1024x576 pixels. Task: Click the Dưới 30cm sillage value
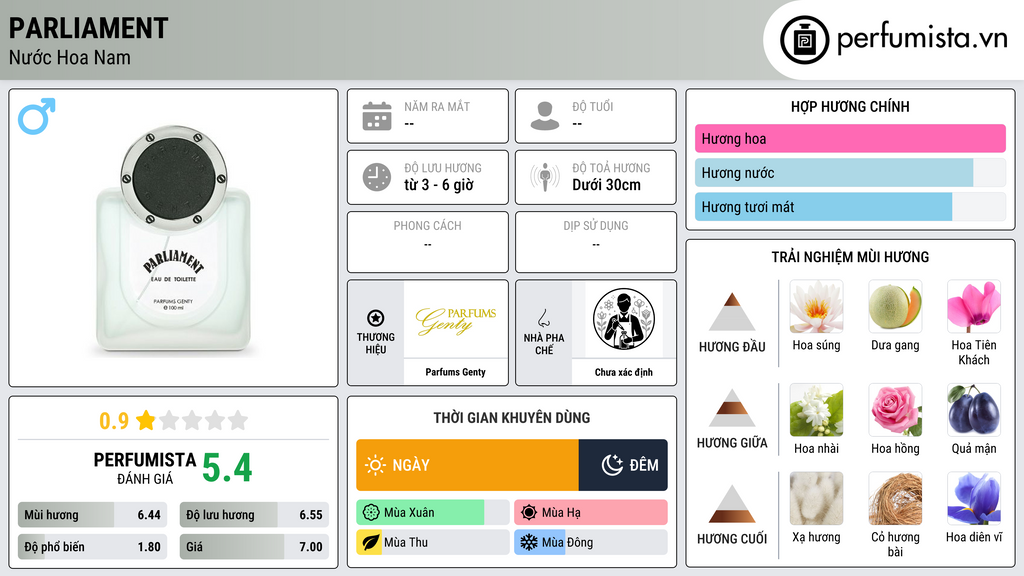(x=607, y=185)
